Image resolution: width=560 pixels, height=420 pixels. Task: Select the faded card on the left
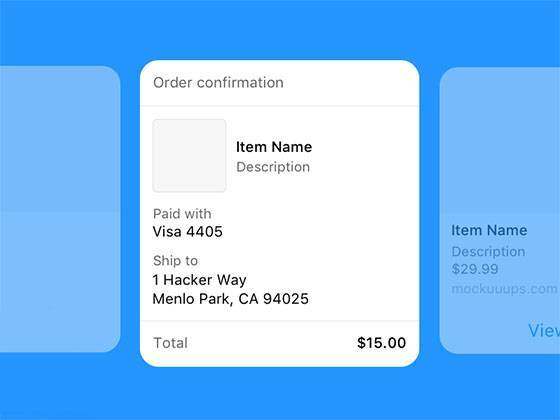[60, 209]
